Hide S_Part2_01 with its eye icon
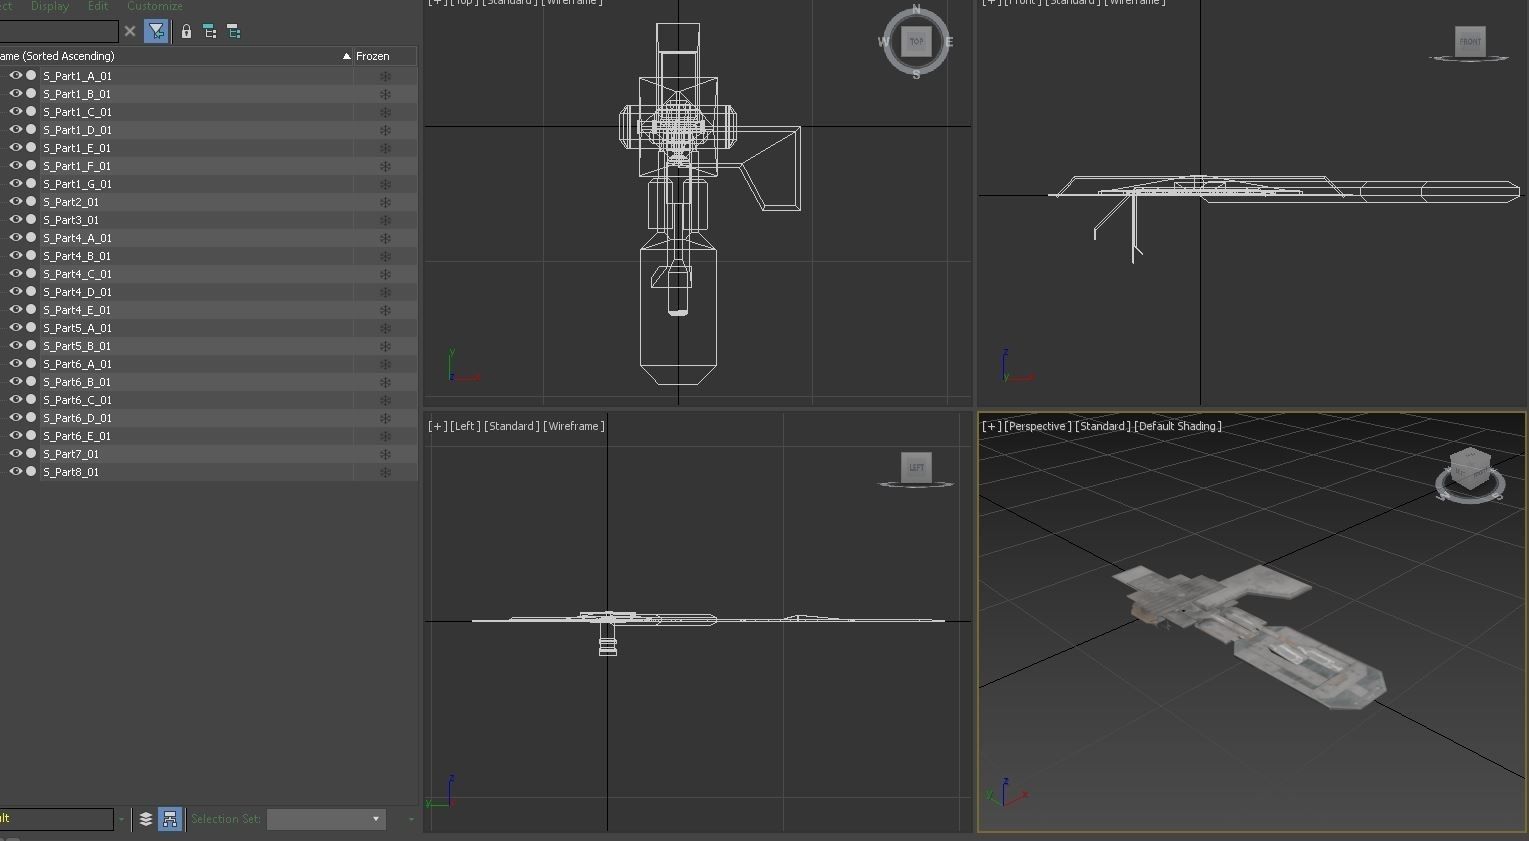The image size is (1529, 841). [15, 201]
